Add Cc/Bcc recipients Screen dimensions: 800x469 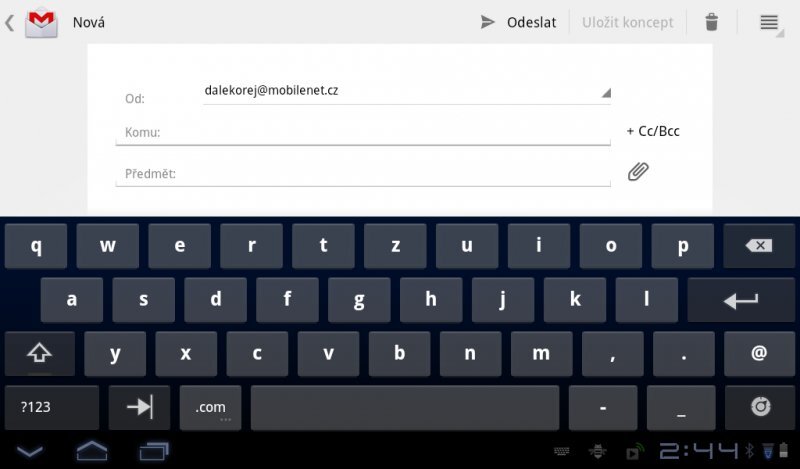(653, 131)
